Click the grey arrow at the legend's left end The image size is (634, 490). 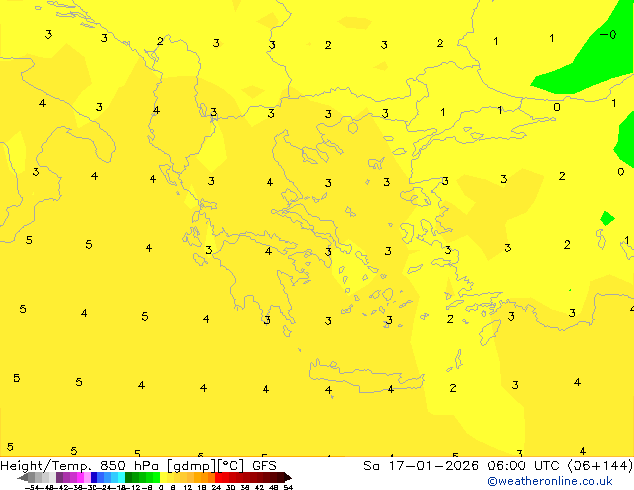23,477
